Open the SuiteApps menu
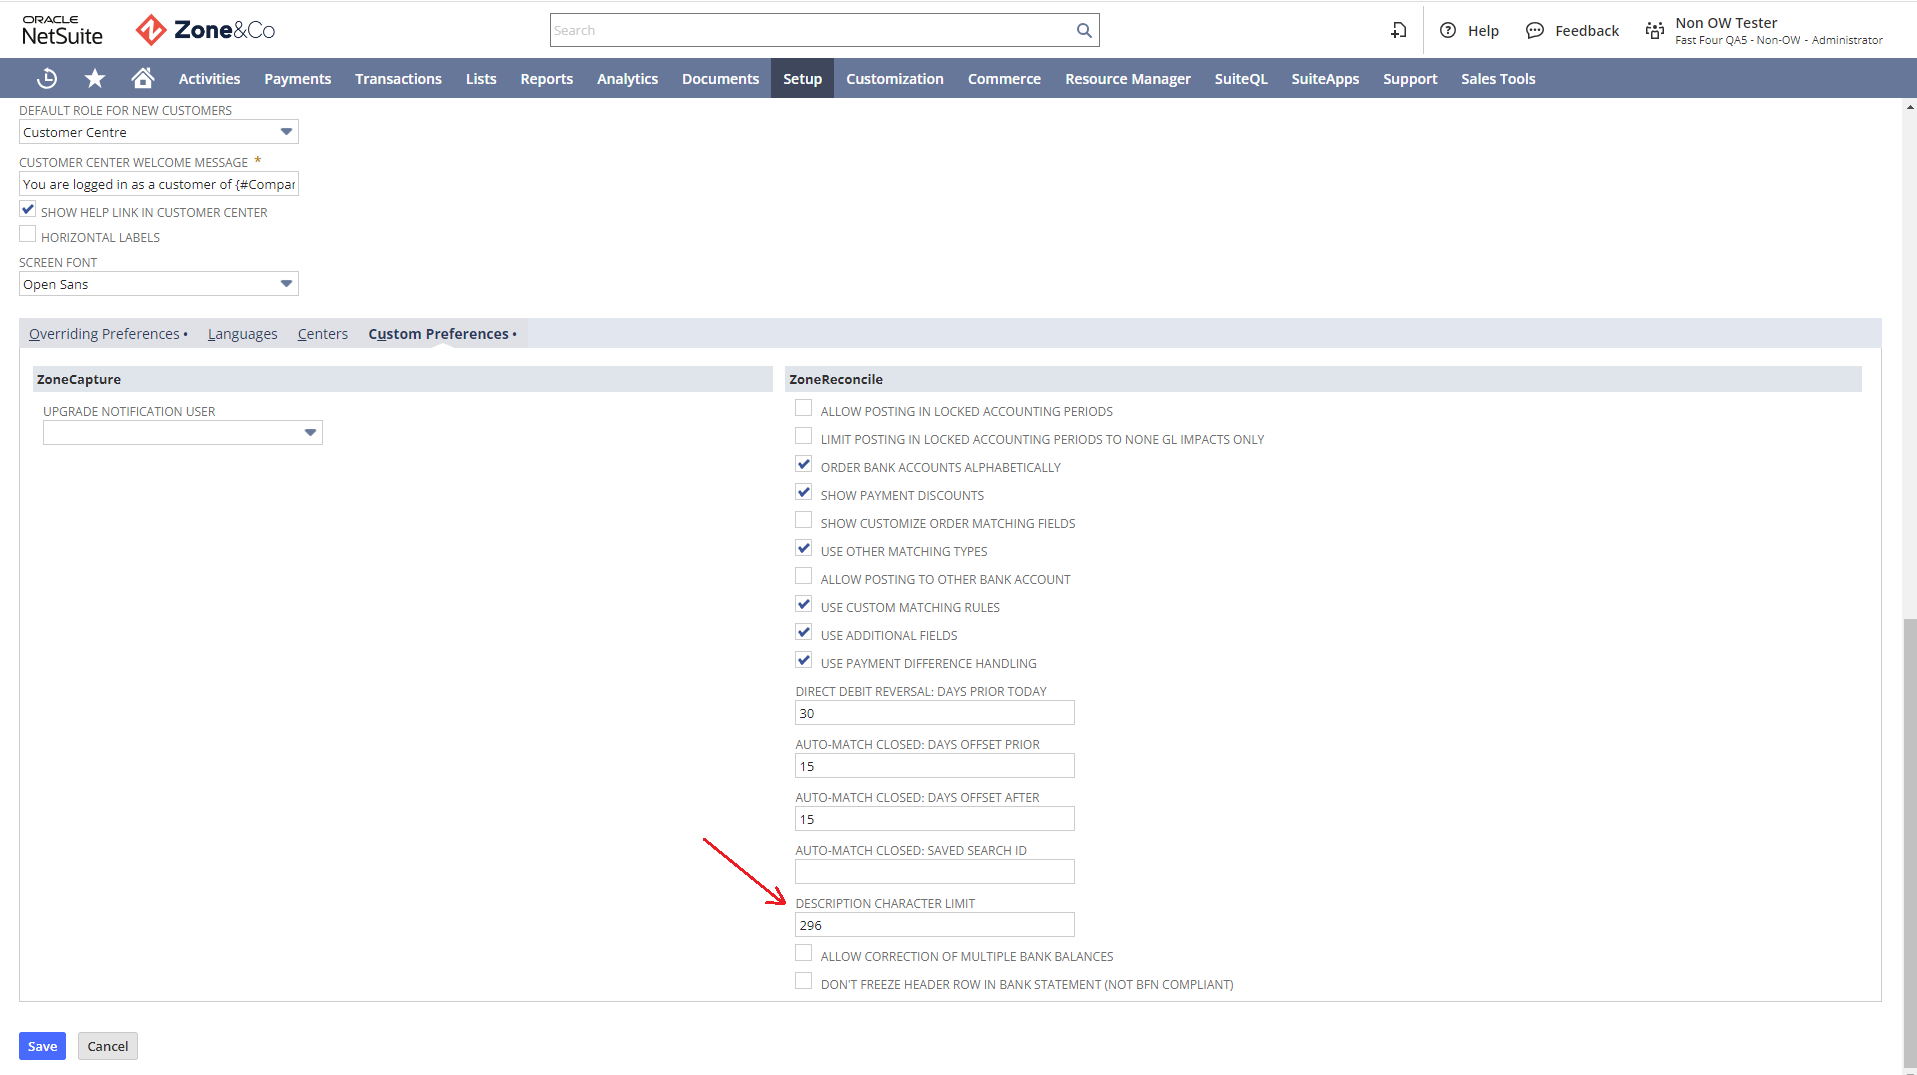 pos(1325,79)
